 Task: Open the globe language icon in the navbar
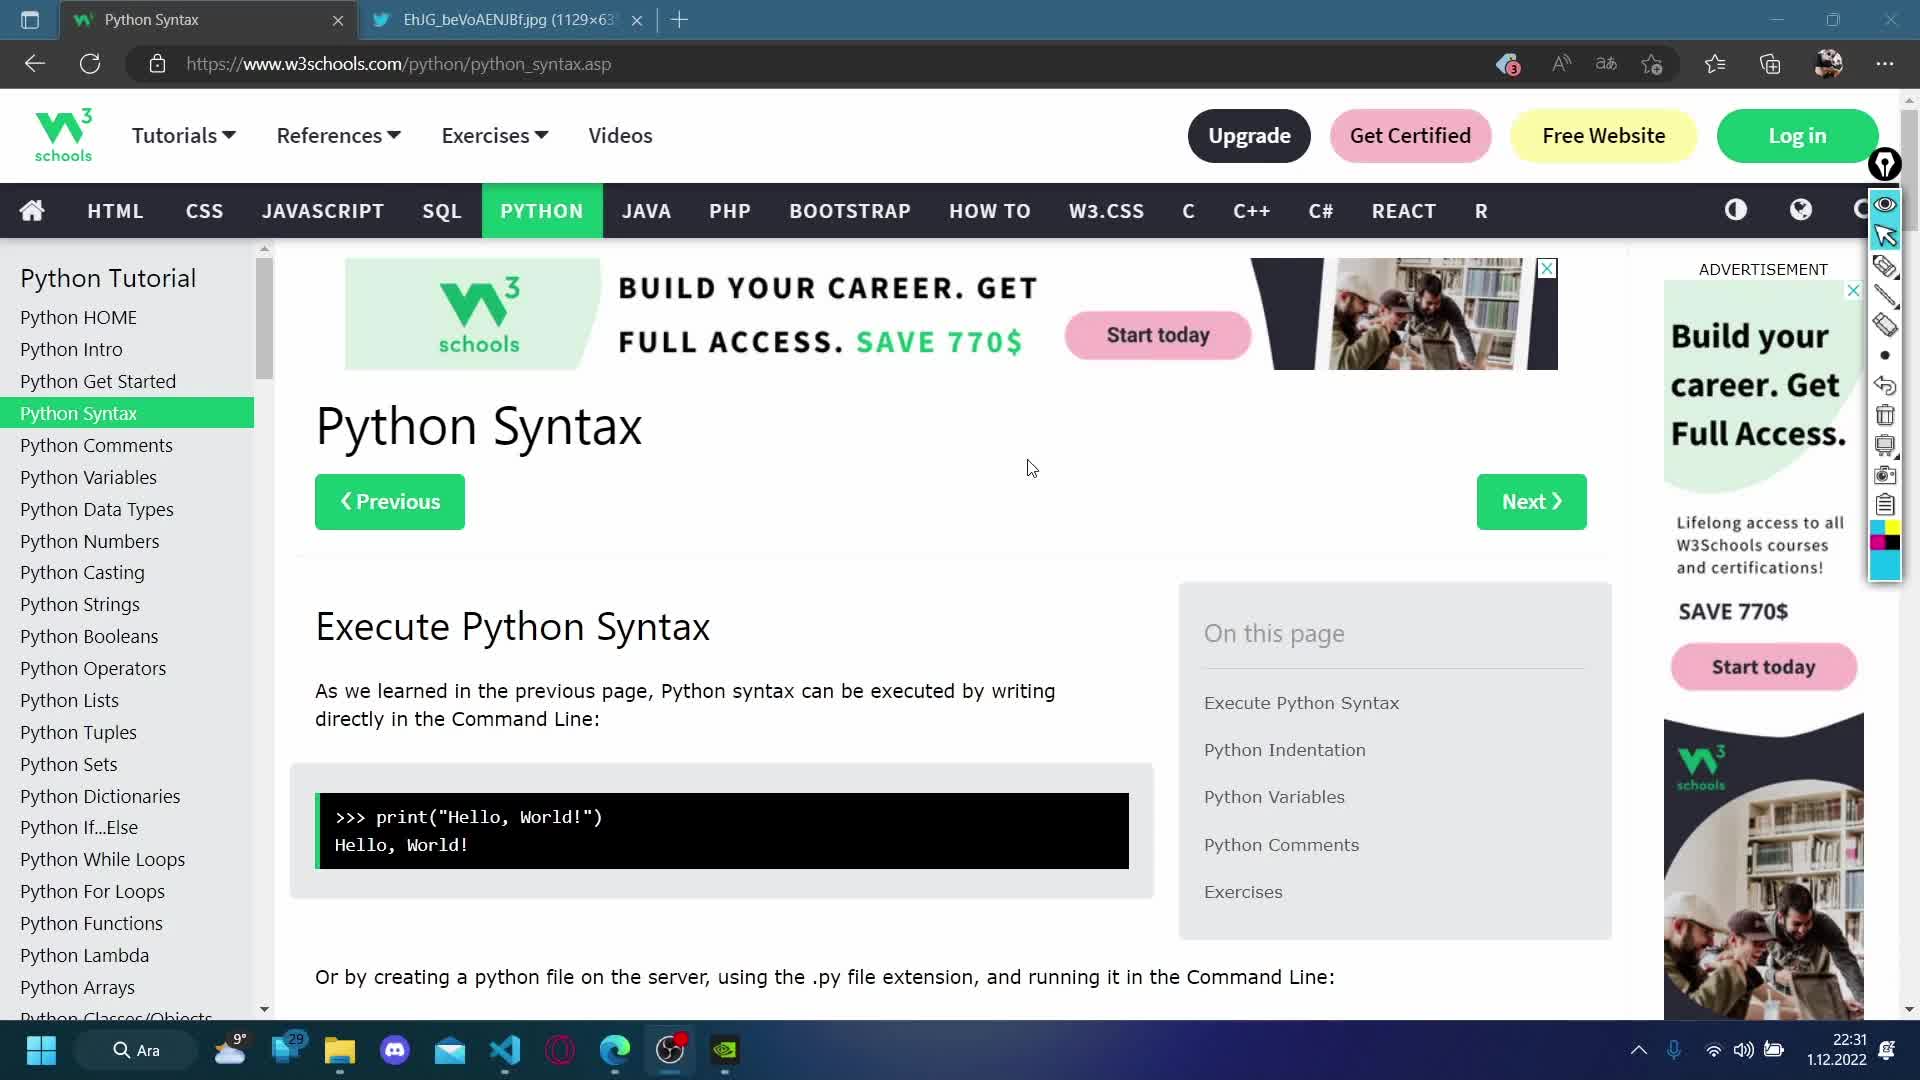(x=1800, y=210)
